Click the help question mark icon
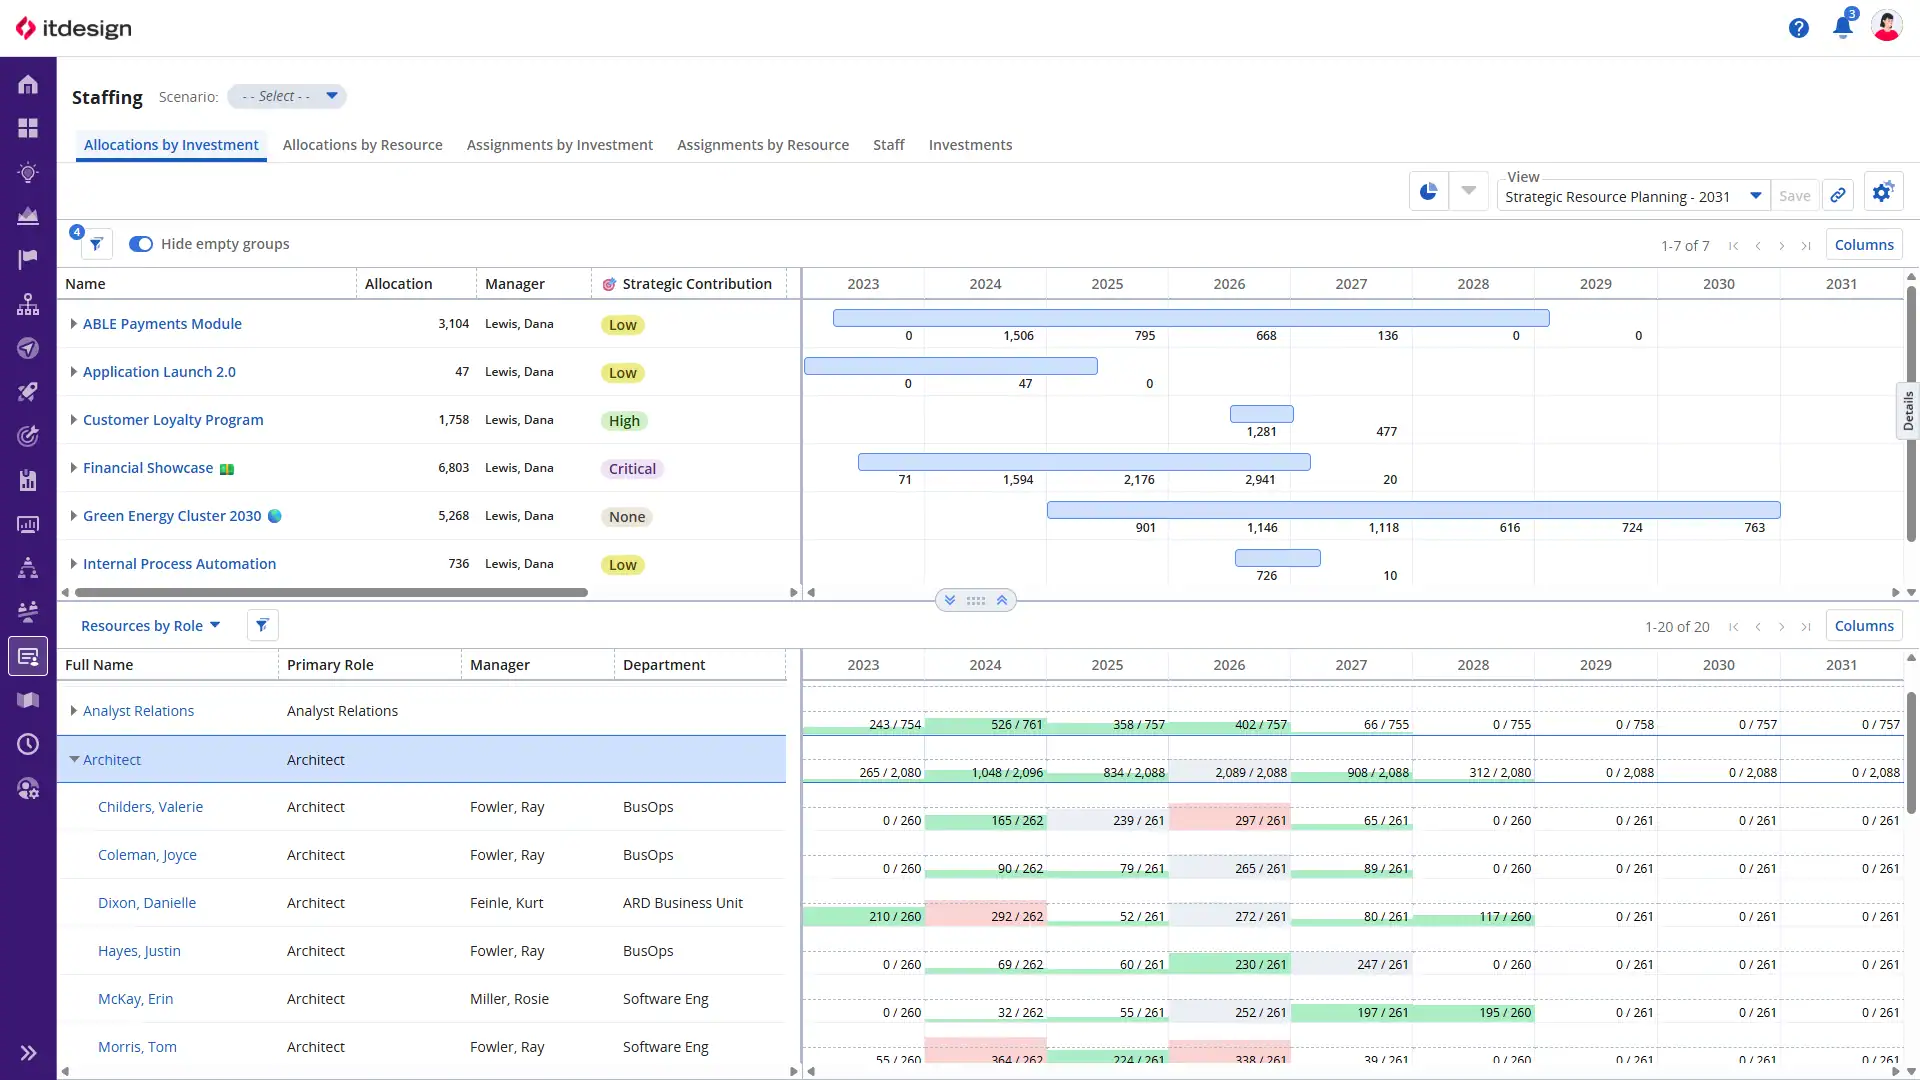This screenshot has width=1920, height=1080. 1799,28
